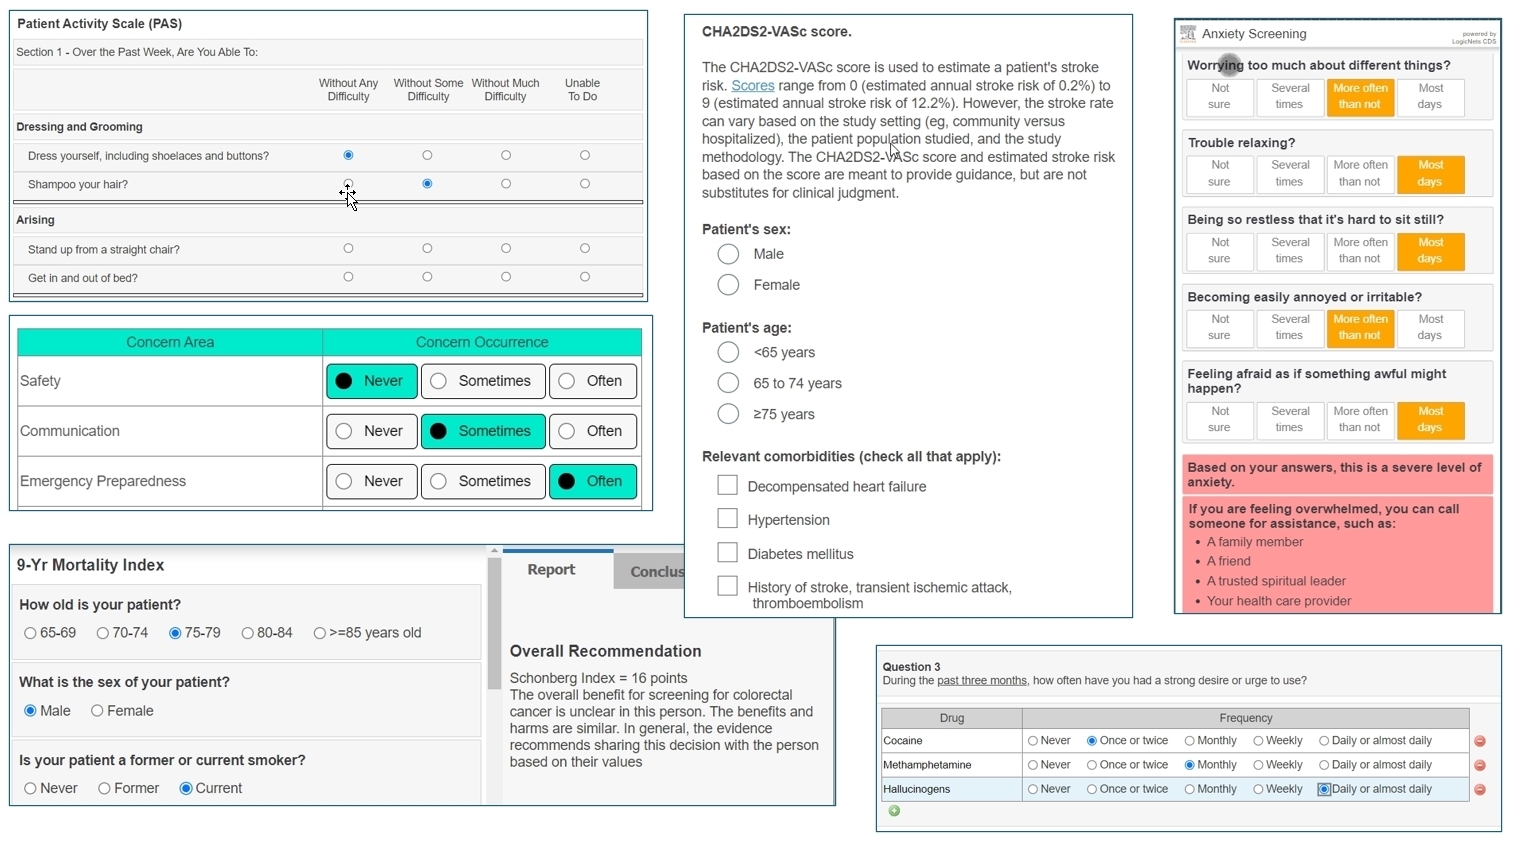Choose ≥75 years patient age
The height and width of the screenshot is (843, 1517).
(728, 414)
